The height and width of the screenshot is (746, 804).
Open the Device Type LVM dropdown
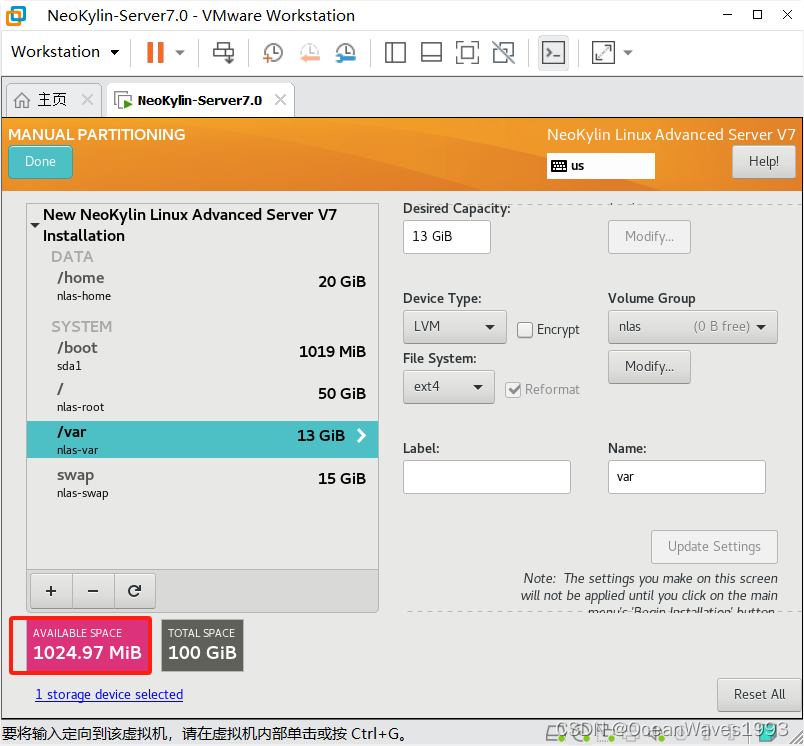click(x=454, y=327)
